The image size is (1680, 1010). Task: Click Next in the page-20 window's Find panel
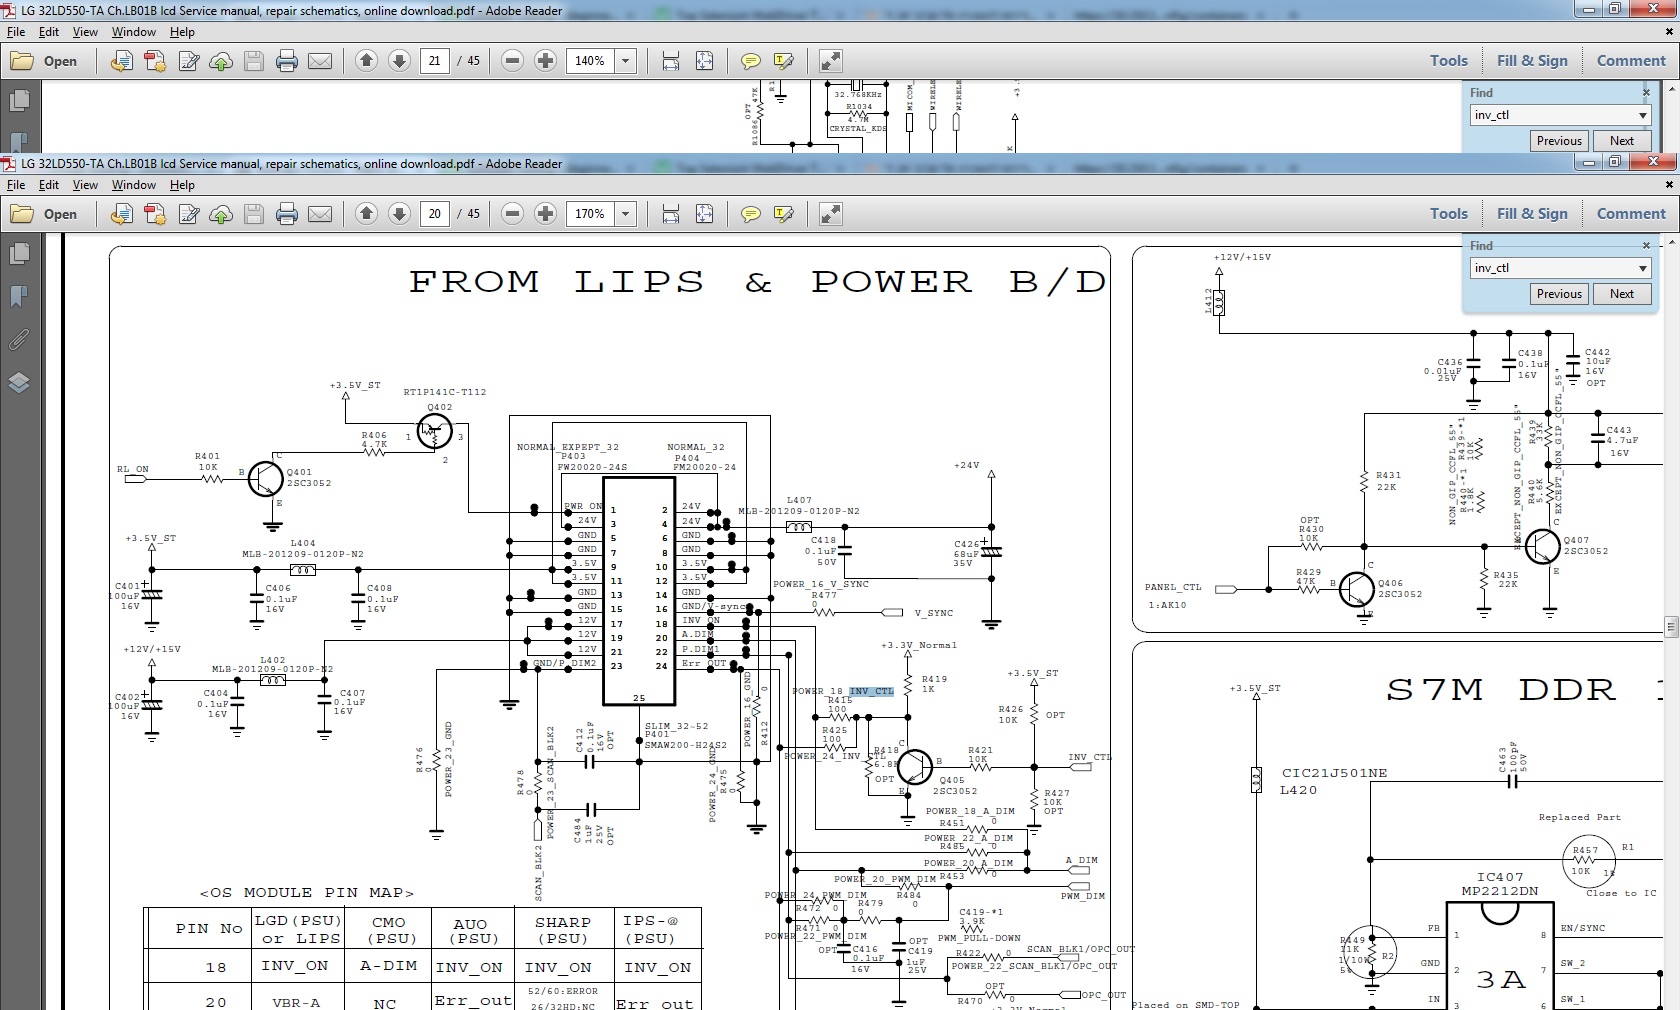point(1621,294)
